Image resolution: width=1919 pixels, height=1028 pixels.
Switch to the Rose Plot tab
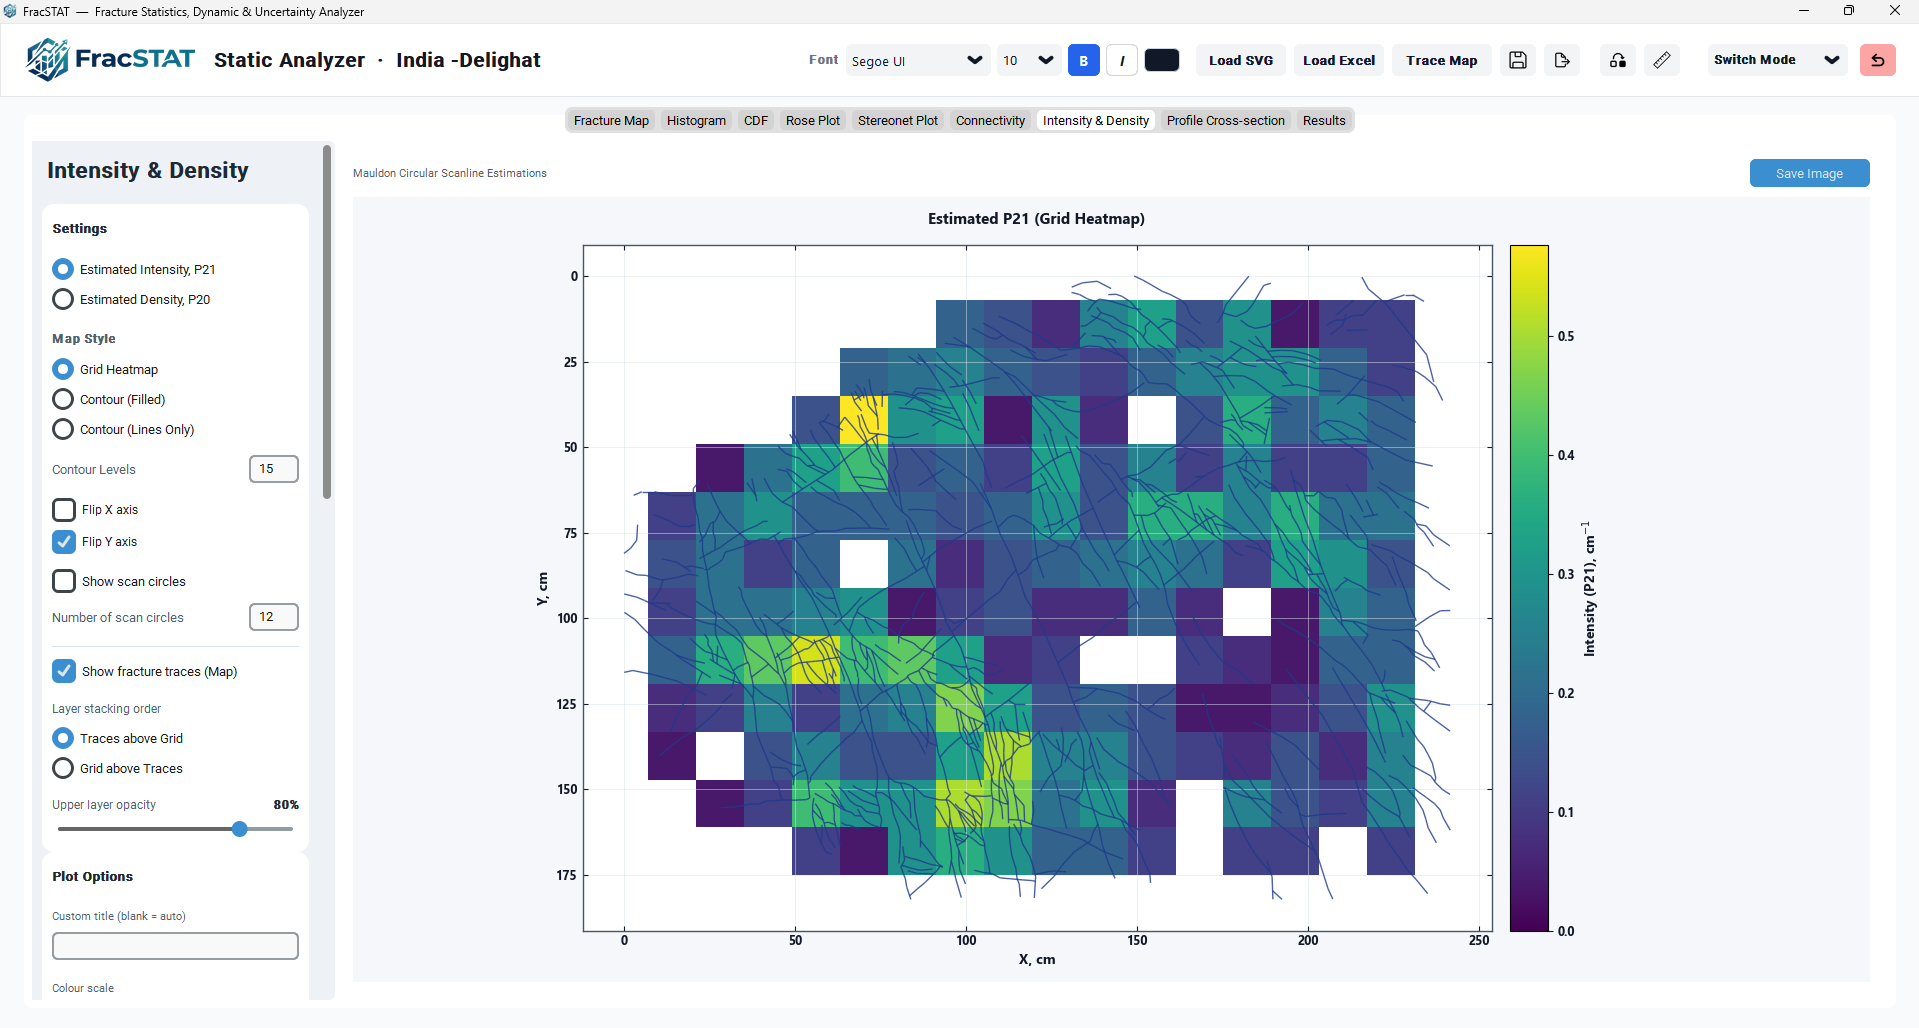point(813,120)
